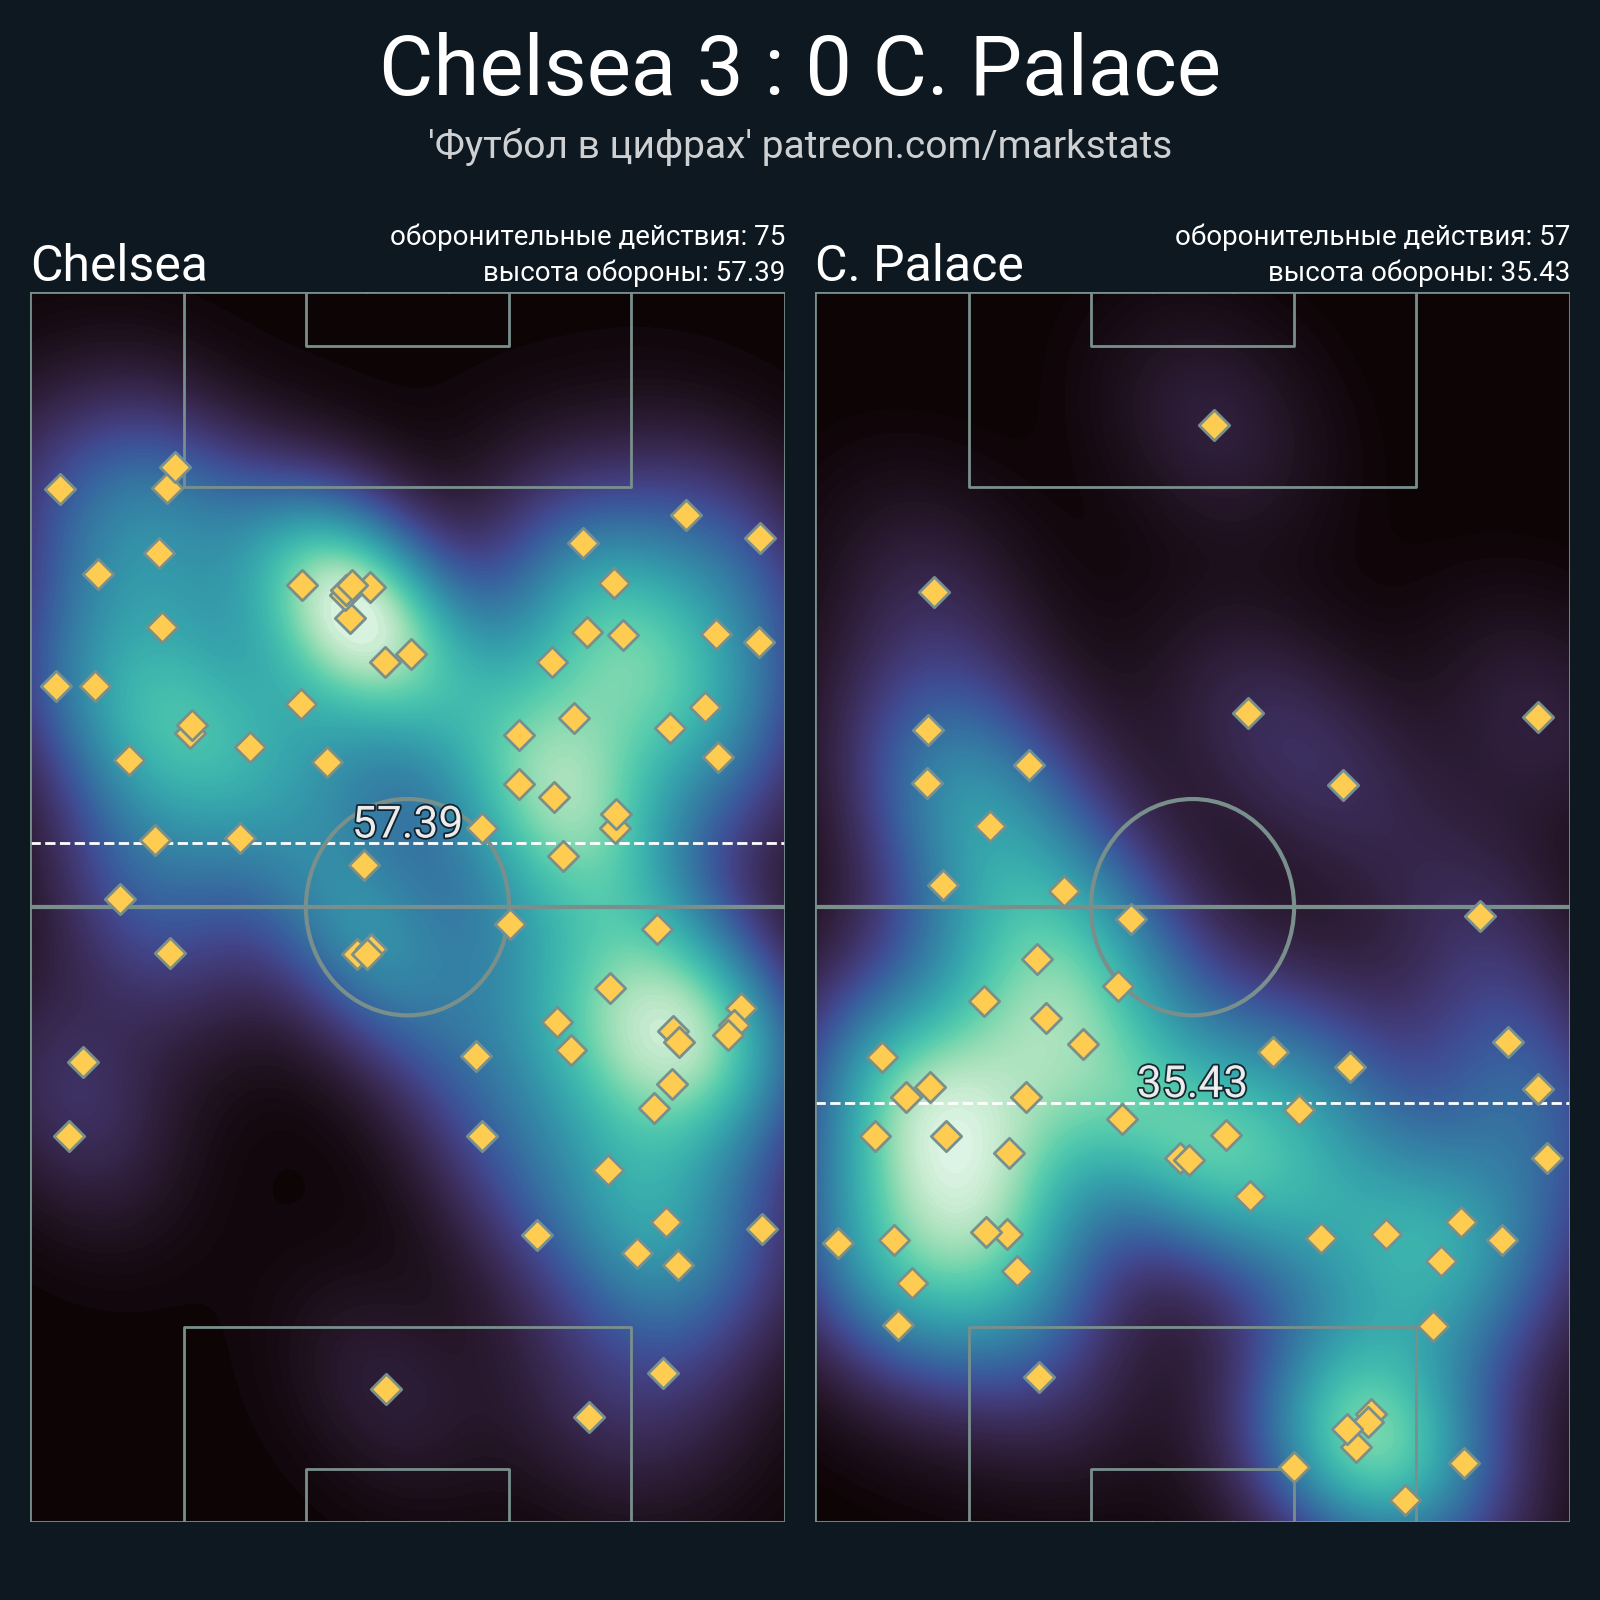
Task: Click the bottom-most diamond on Palace's pitch
Action: (1405, 1500)
